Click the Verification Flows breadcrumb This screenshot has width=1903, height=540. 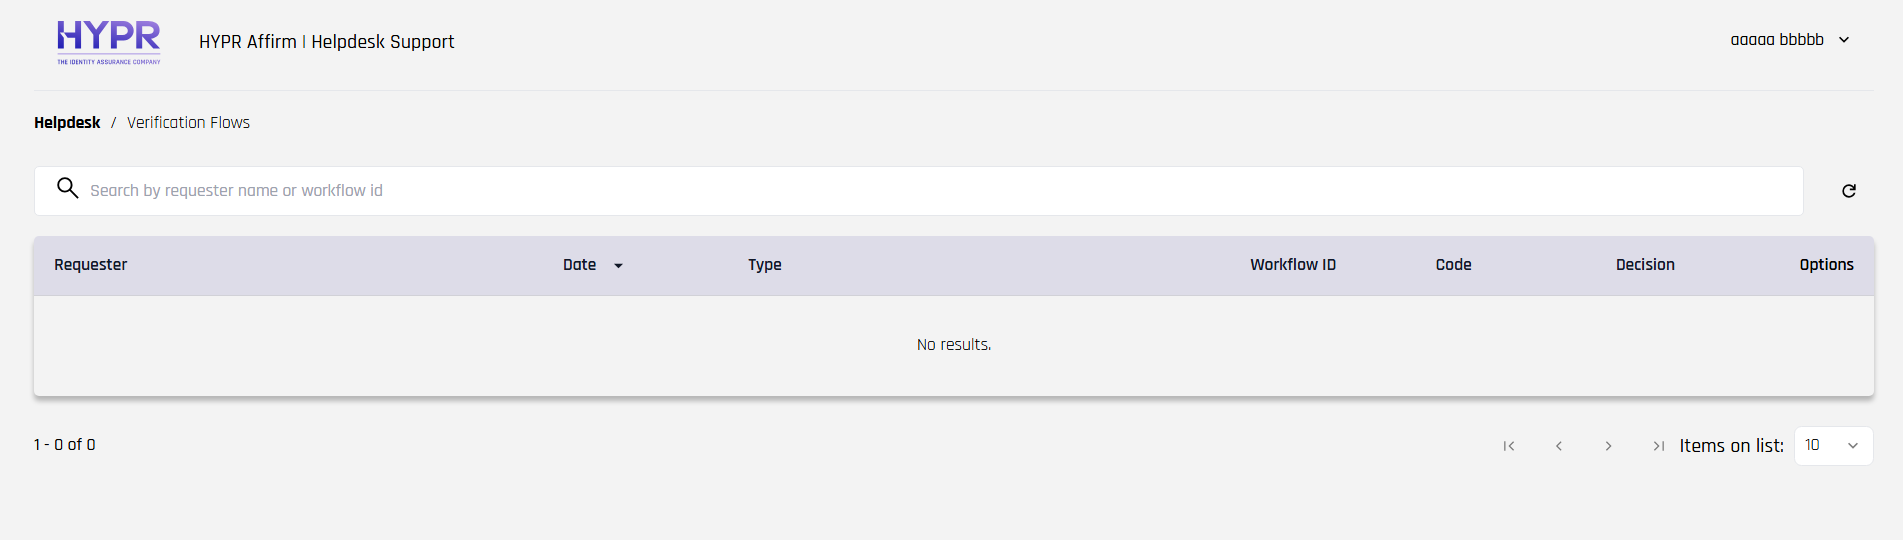pos(188,123)
